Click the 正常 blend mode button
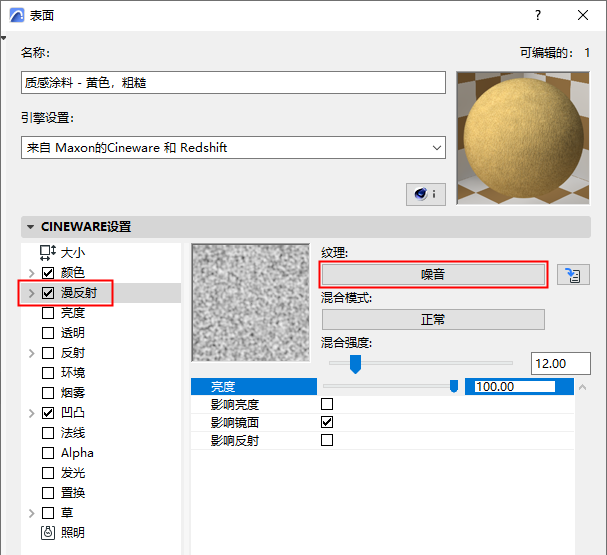 433,319
